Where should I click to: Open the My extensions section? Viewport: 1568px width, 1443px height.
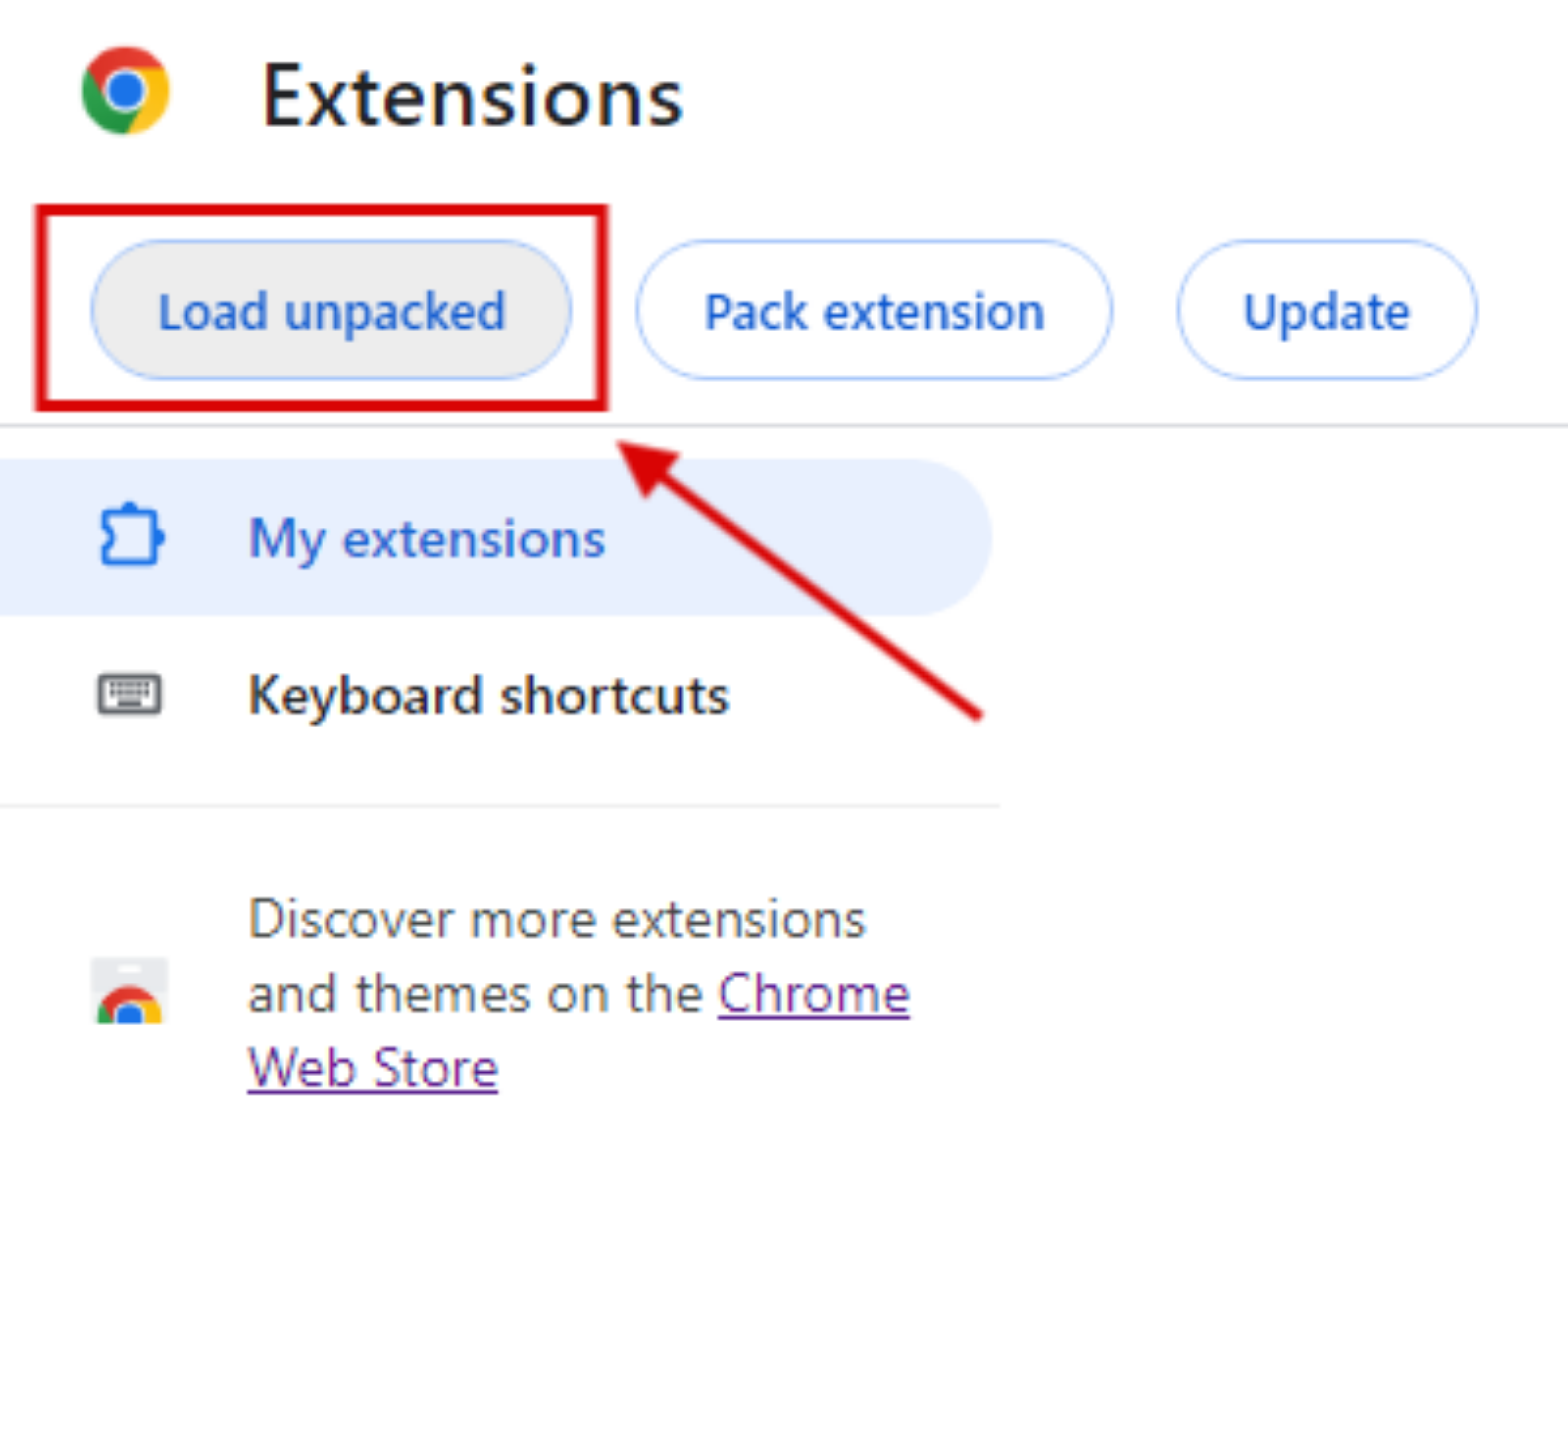pos(426,539)
